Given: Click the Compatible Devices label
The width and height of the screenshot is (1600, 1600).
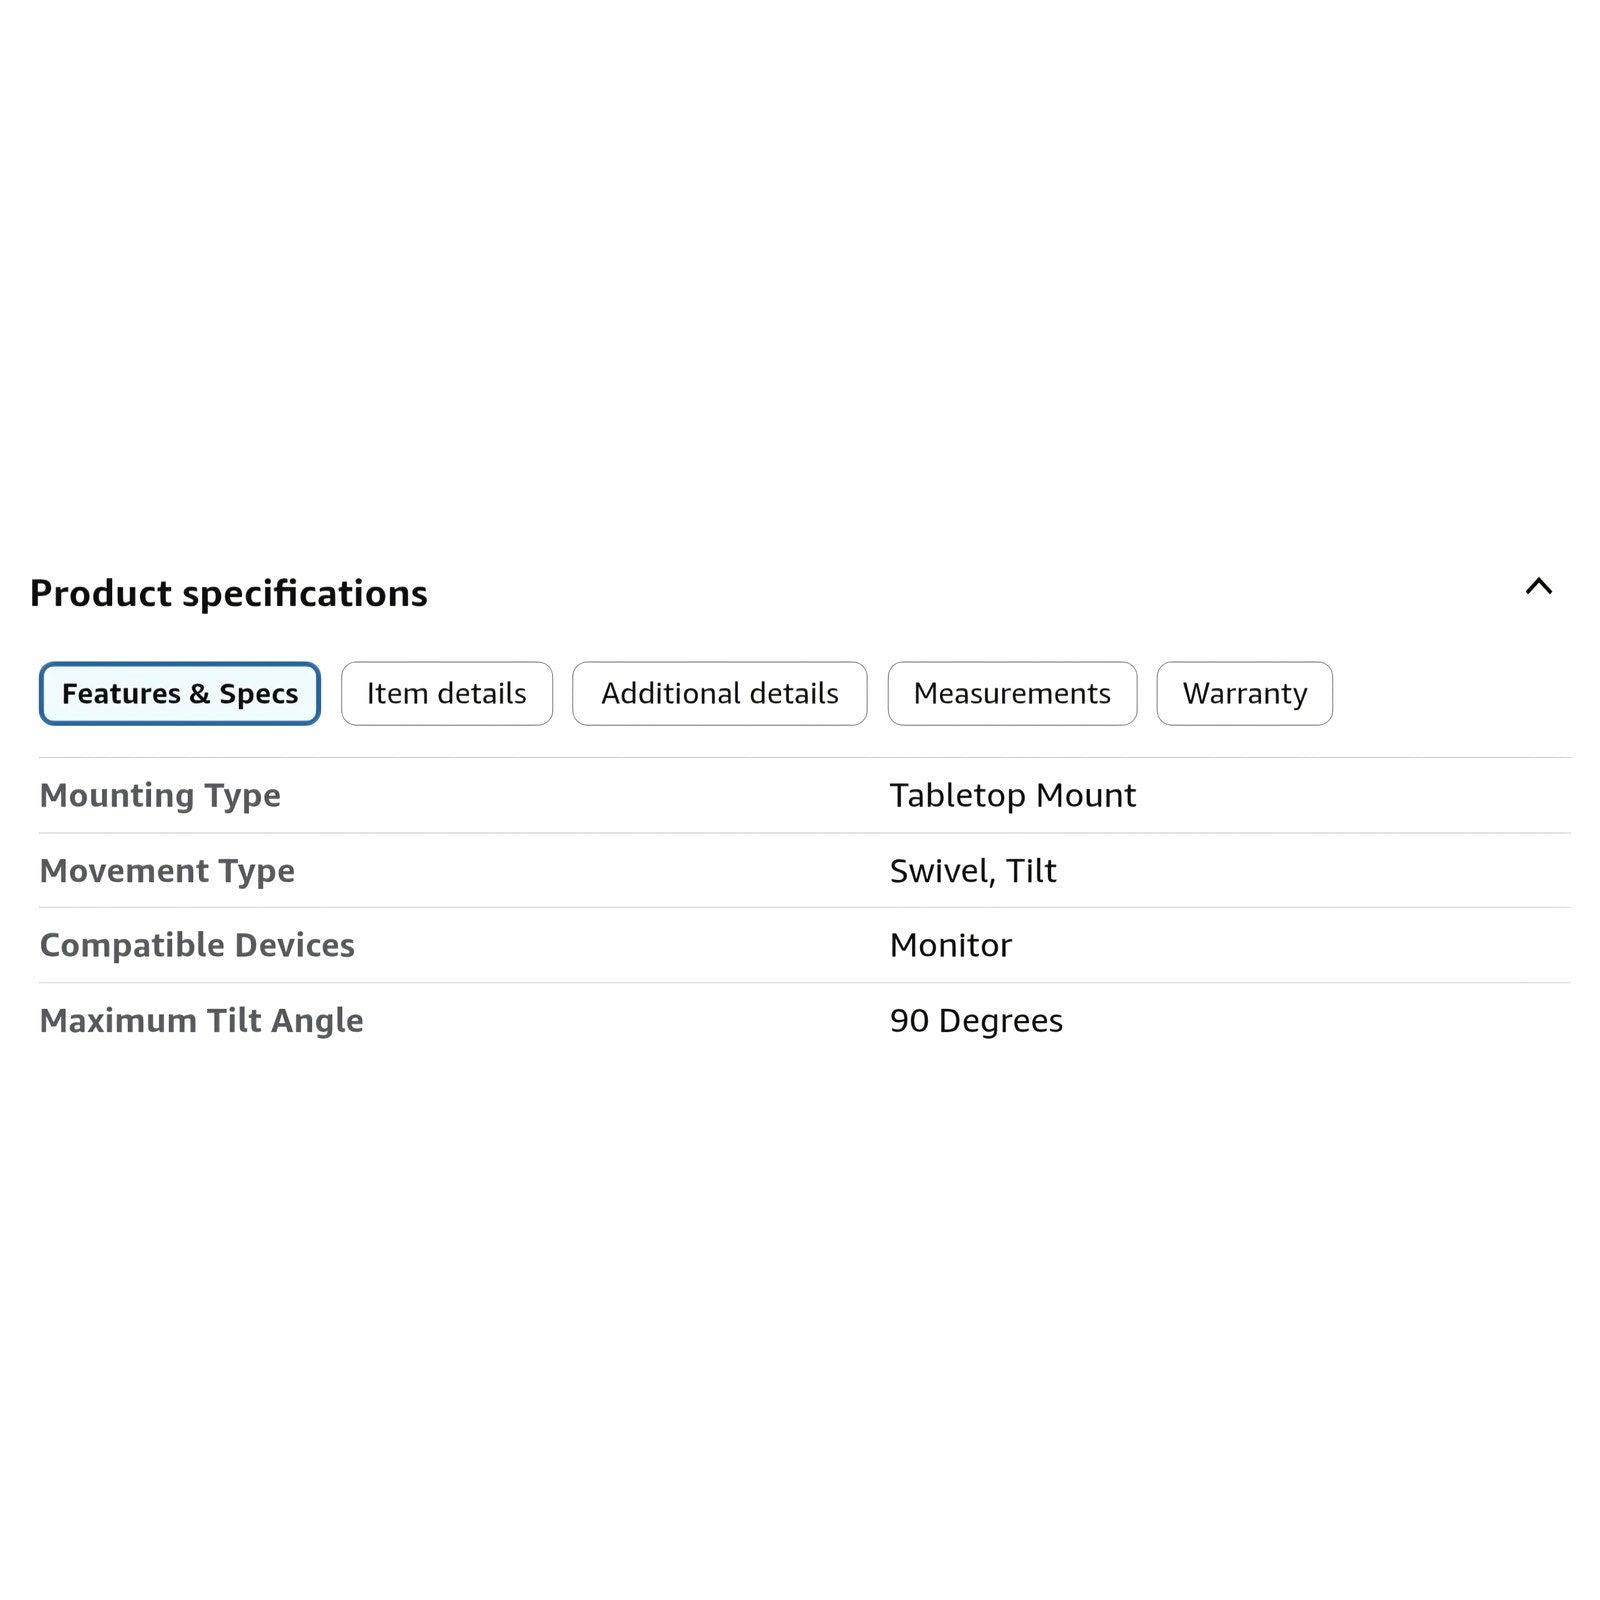Looking at the screenshot, I should click(x=197, y=945).
